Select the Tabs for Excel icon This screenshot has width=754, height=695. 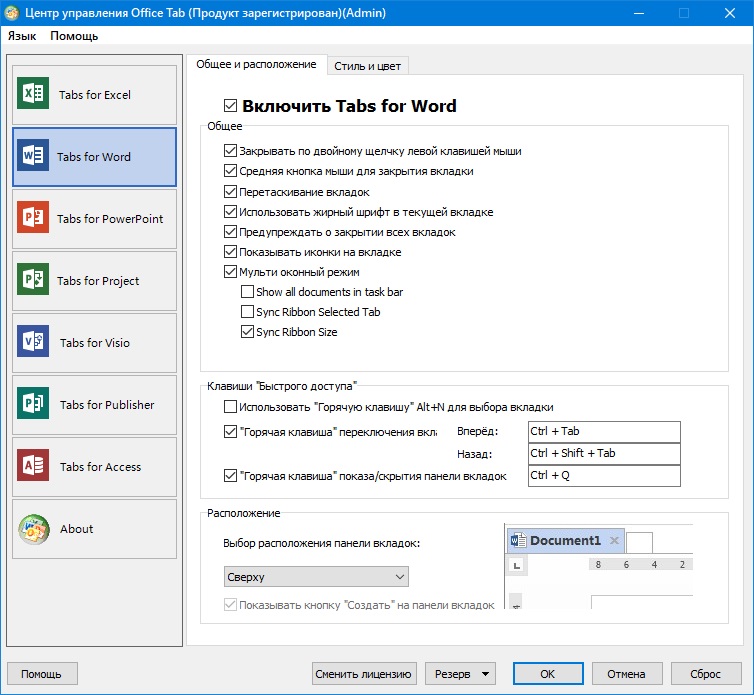[x=33, y=95]
